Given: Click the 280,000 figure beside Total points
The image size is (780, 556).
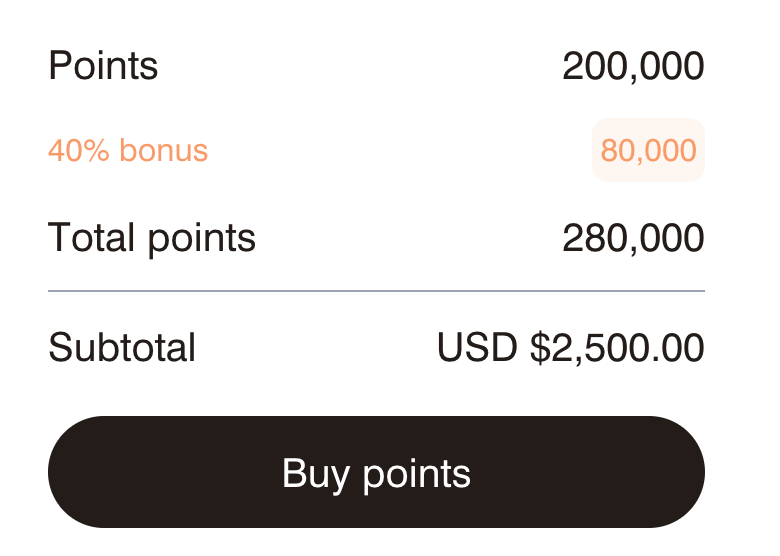Looking at the screenshot, I should 633,238.
